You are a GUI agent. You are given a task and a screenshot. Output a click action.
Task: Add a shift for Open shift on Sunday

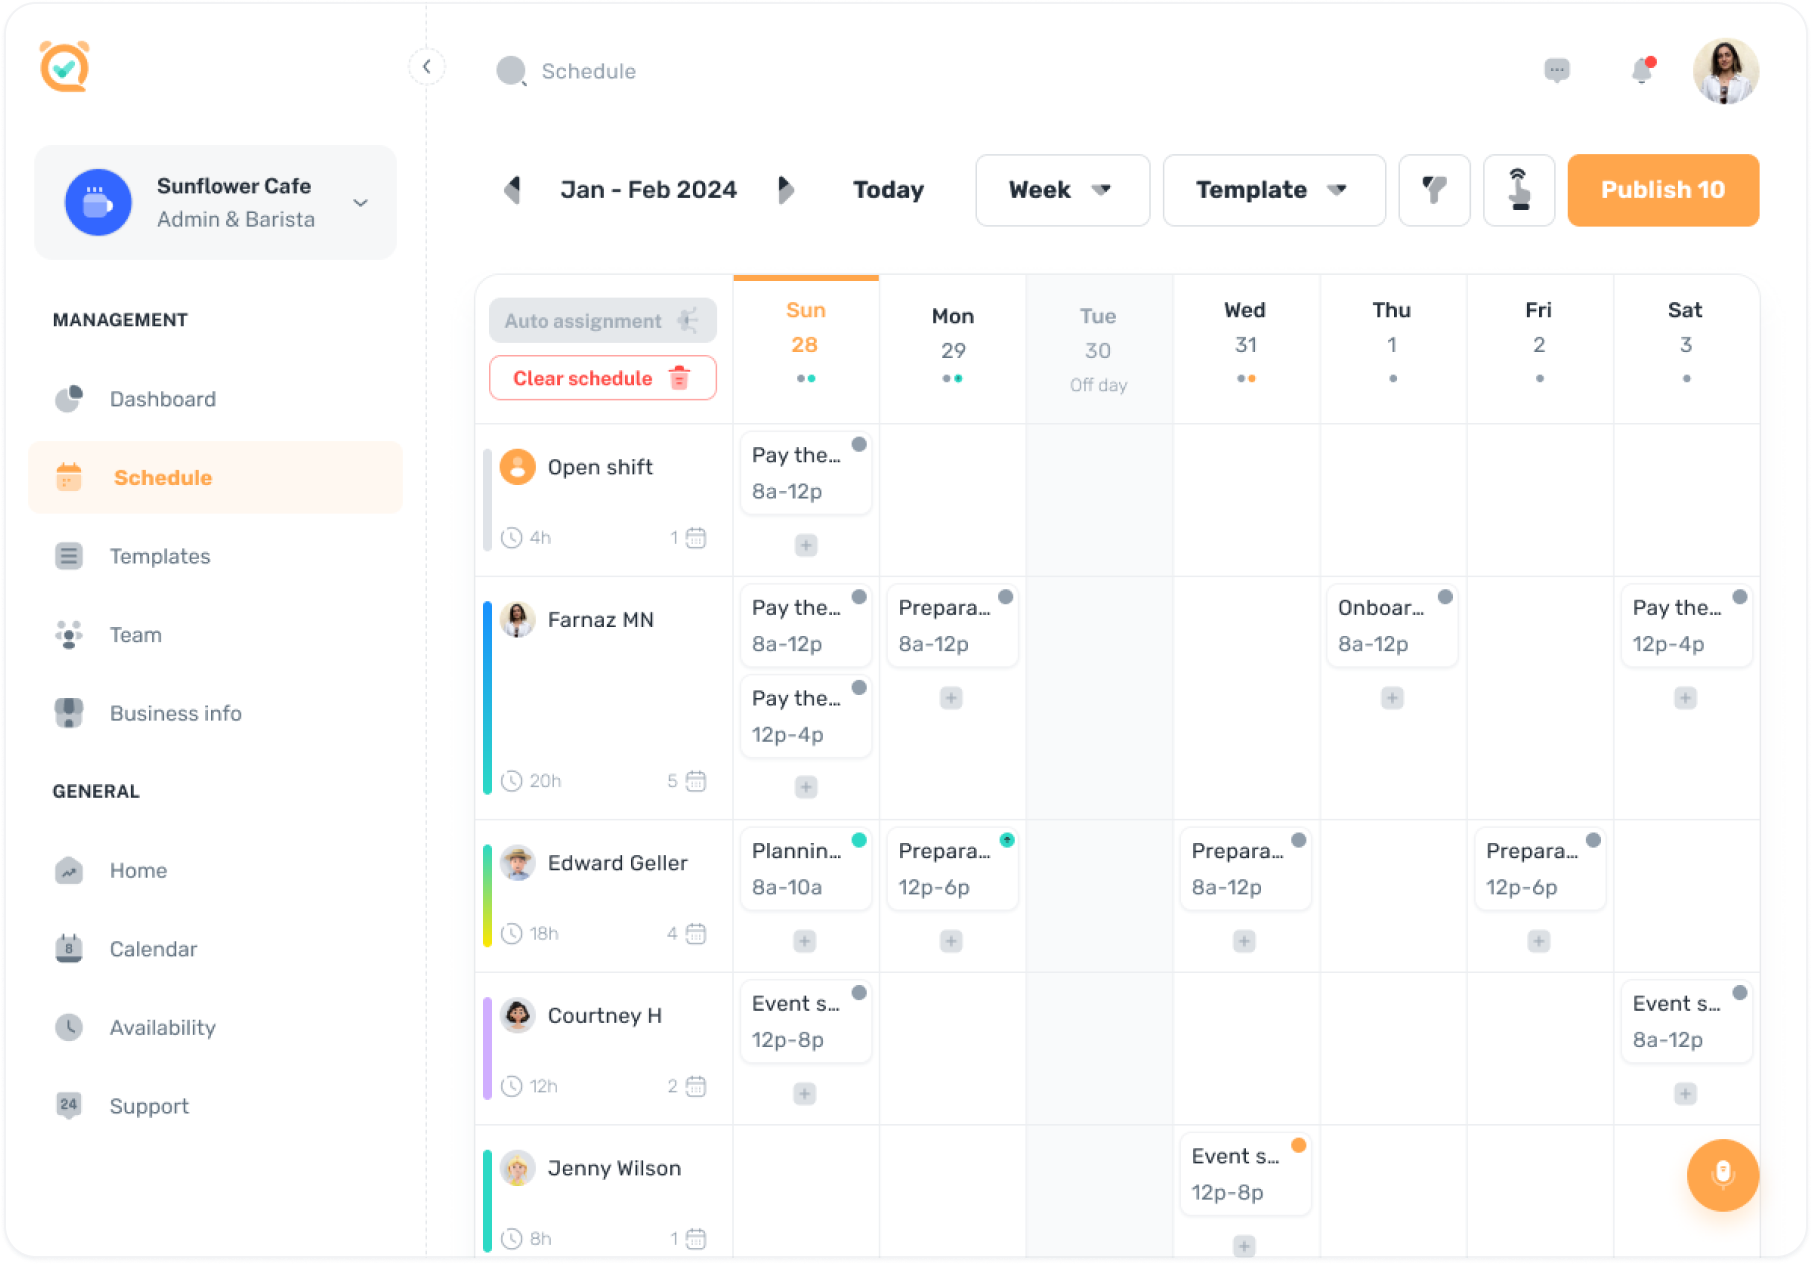806,545
